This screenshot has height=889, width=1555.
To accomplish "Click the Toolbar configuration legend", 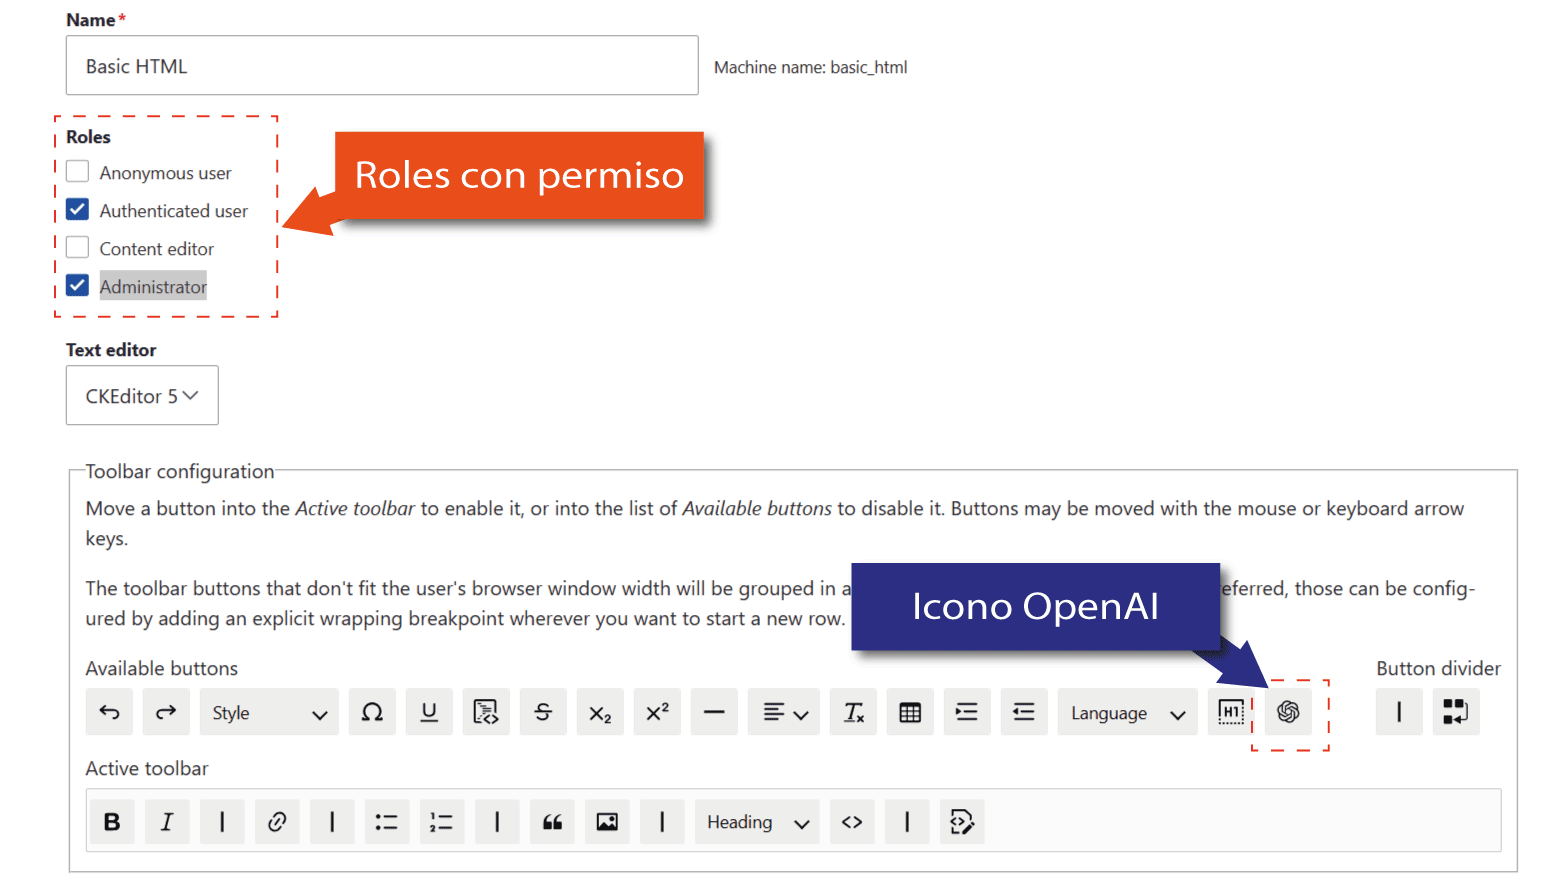I will tap(180, 471).
